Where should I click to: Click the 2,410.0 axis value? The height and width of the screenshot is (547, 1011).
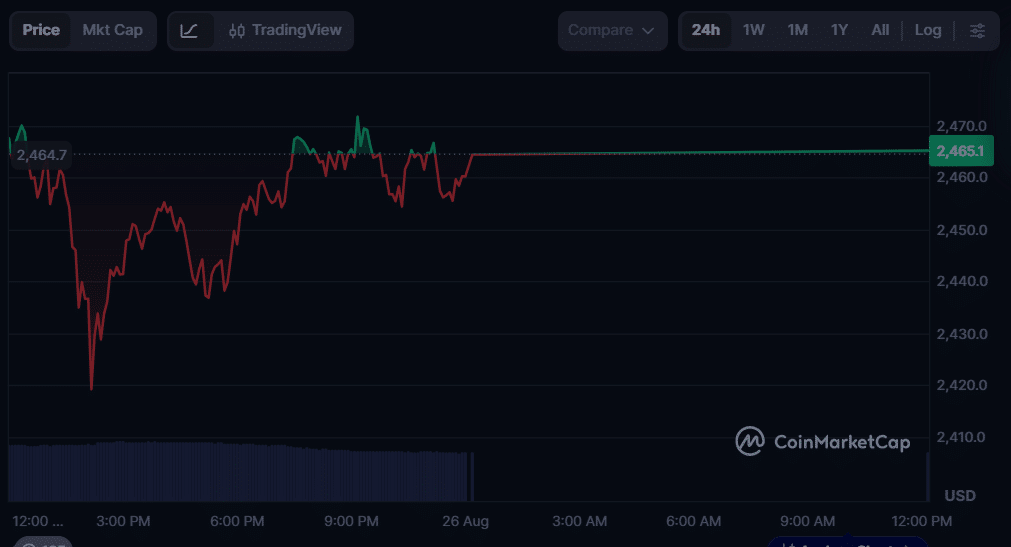[x=961, y=437]
